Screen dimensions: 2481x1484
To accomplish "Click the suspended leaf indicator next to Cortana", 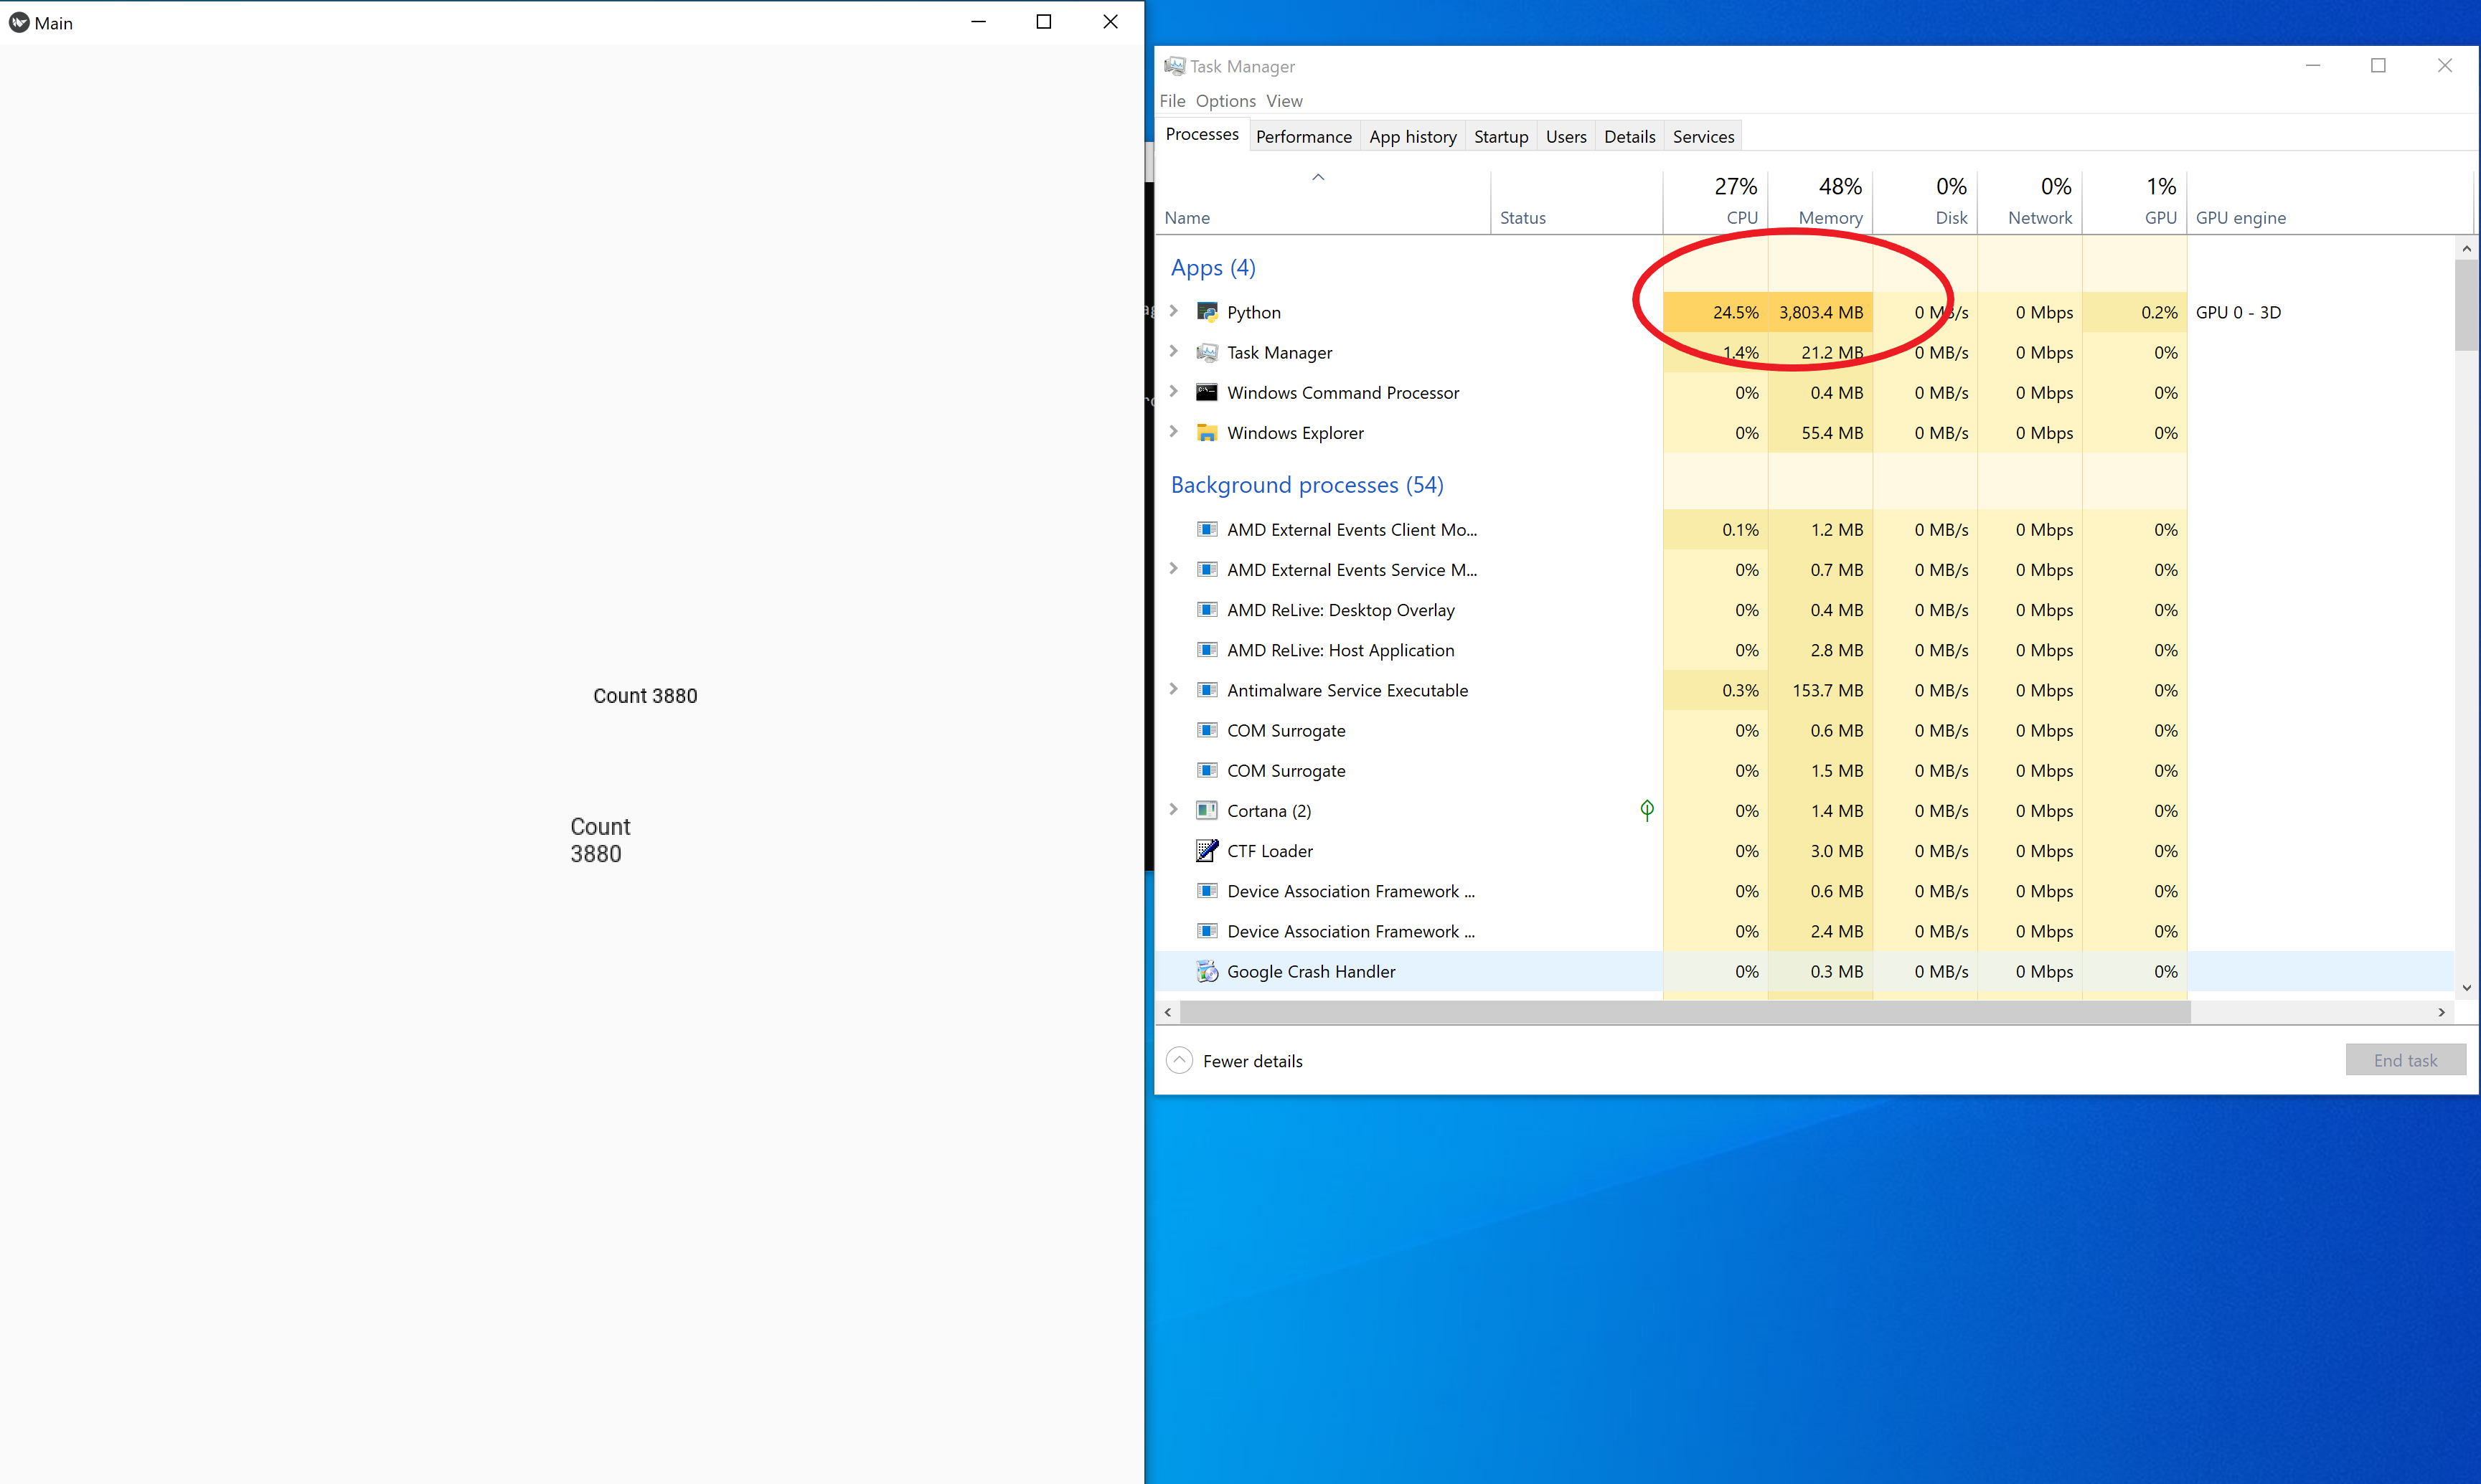I will 1646,810.
